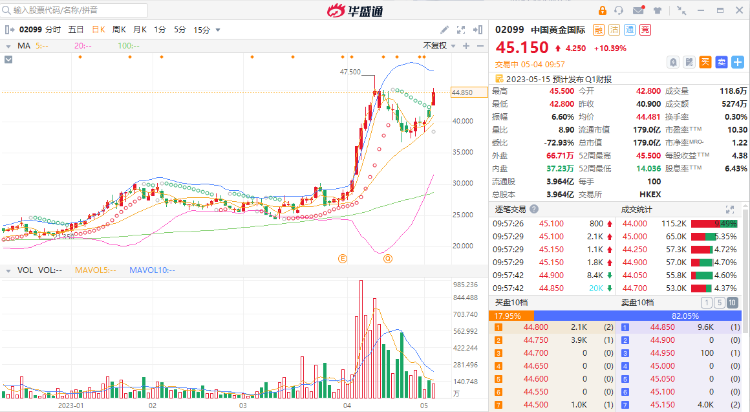Select the 日K daily candlestick tab
750x412 pixels.
click(99, 30)
